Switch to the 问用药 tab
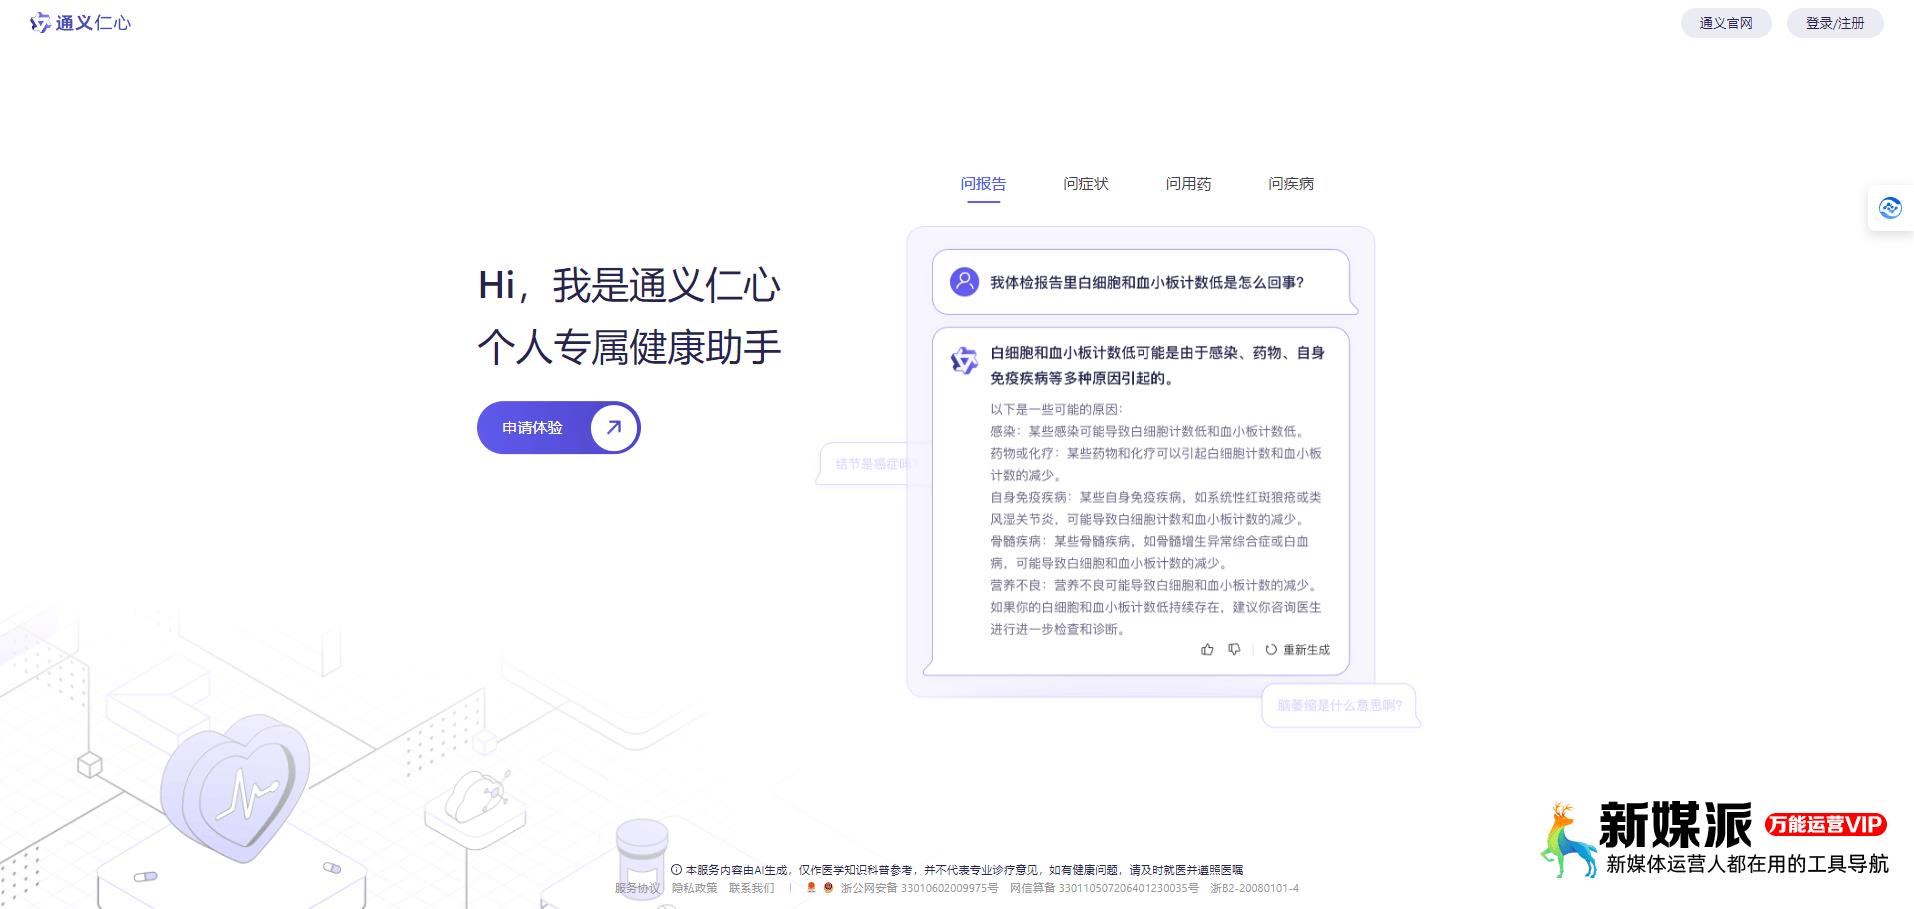1914x909 pixels. (1189, 184)
